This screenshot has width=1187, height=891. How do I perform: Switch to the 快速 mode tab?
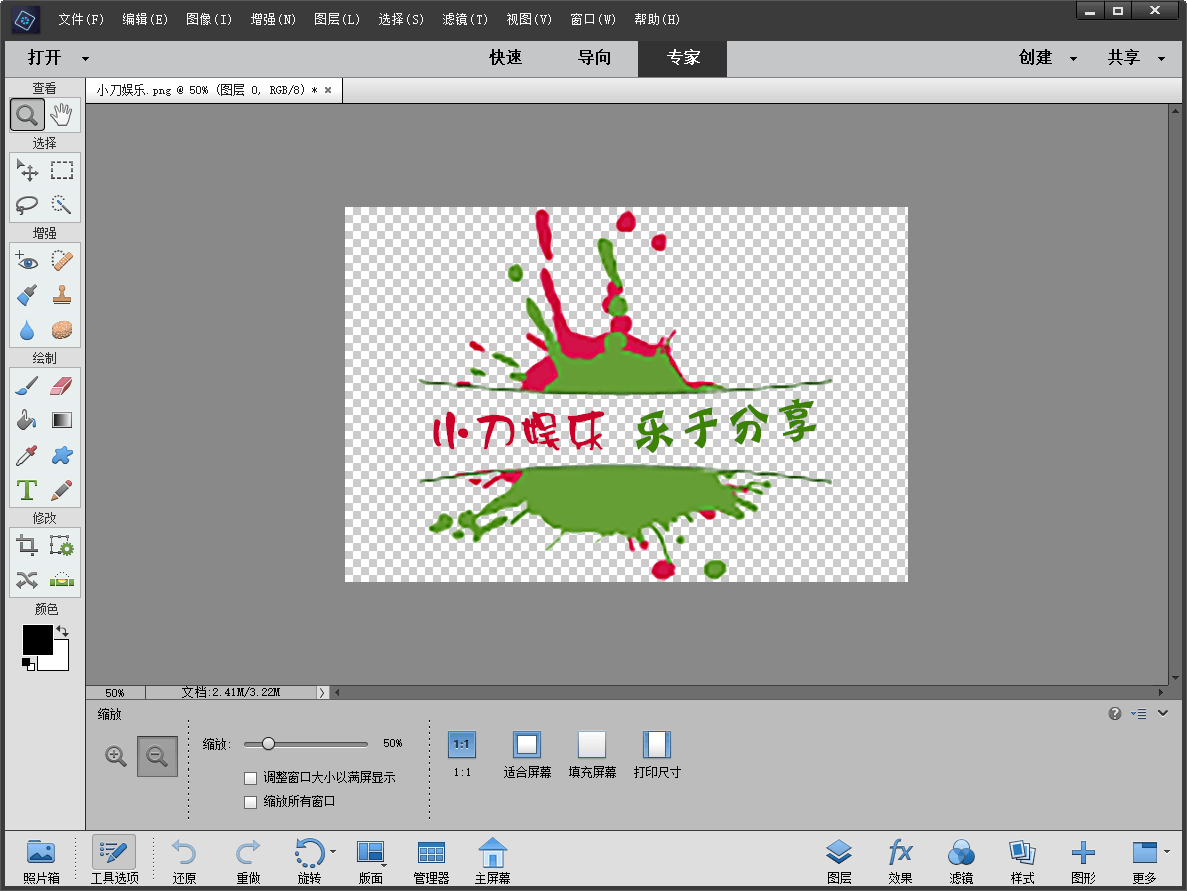click(x=505, y=58)
